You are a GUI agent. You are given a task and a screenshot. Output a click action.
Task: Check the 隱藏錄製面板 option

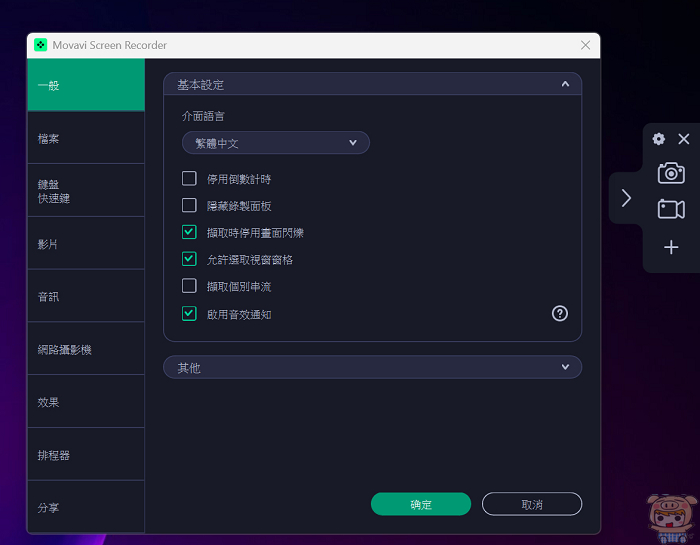click(x=189, y=206)
